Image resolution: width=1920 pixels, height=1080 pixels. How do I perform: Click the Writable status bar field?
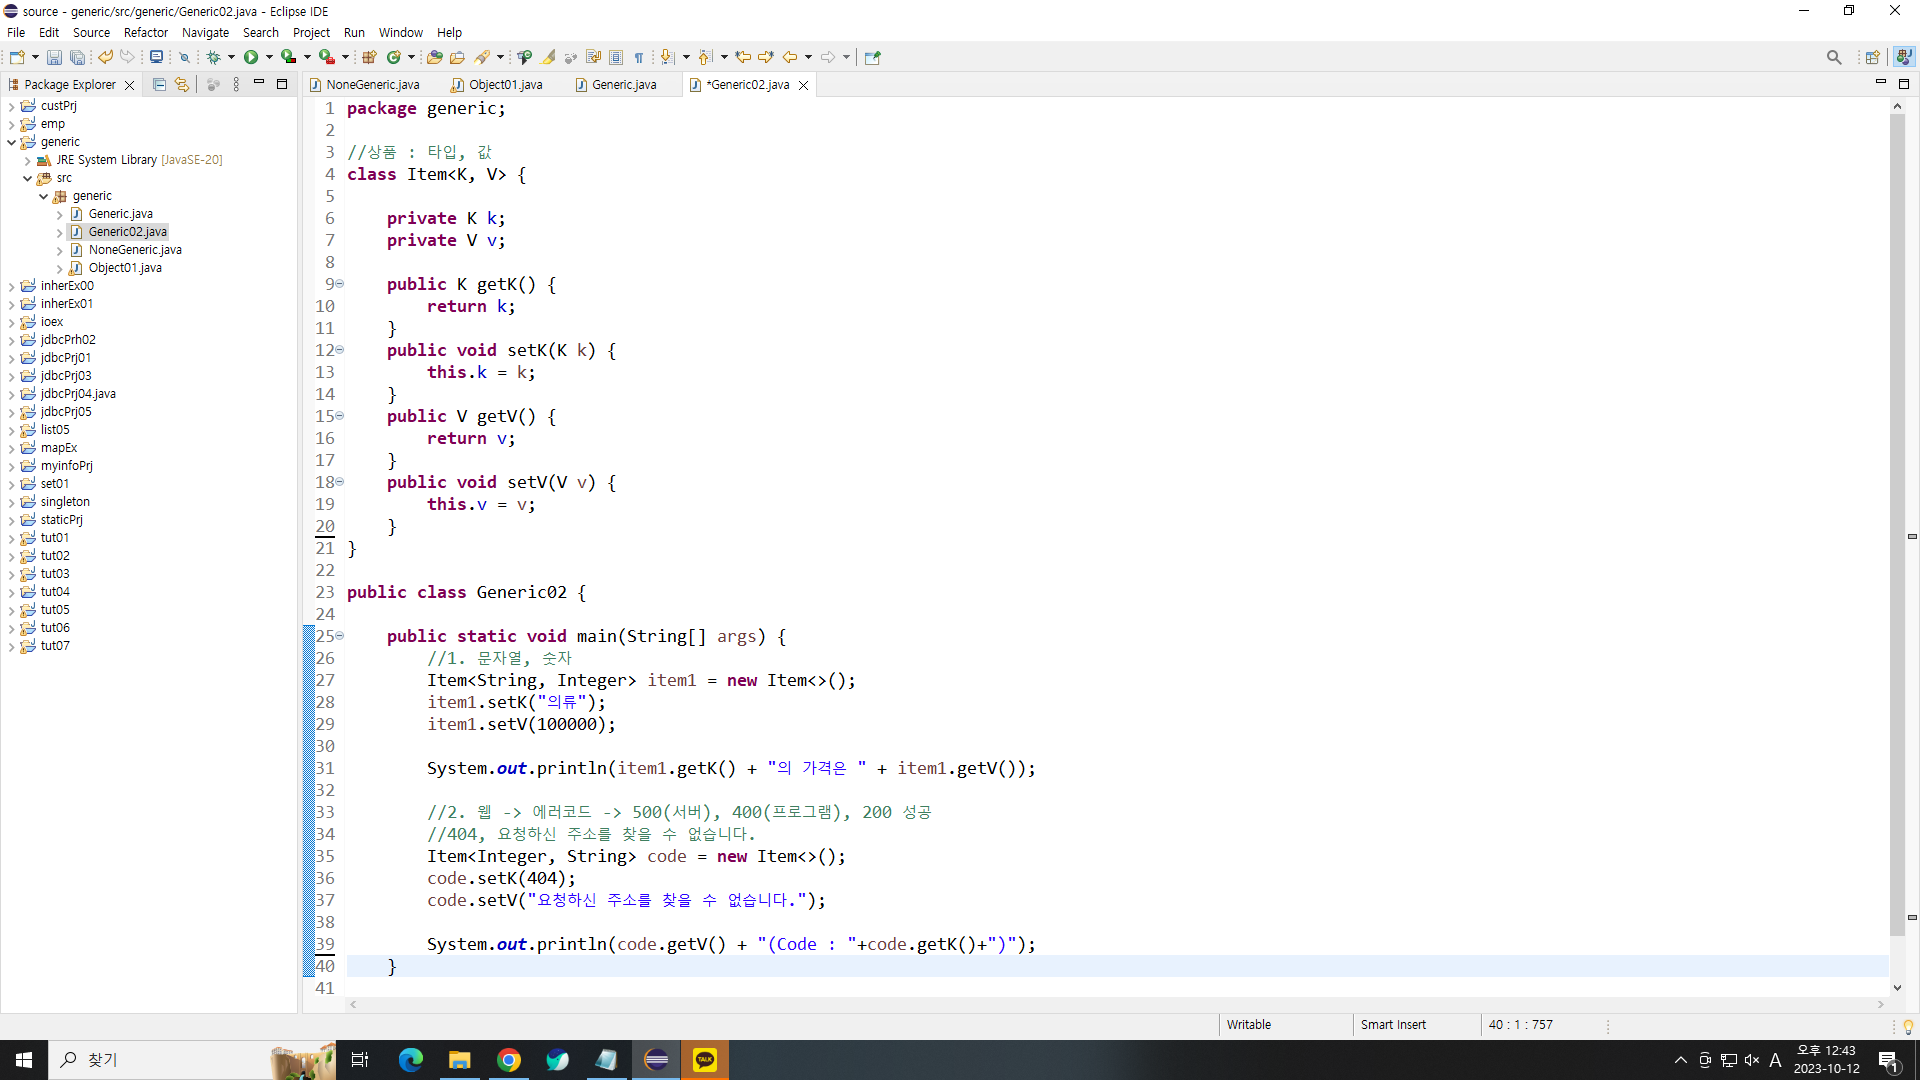1249,1025
